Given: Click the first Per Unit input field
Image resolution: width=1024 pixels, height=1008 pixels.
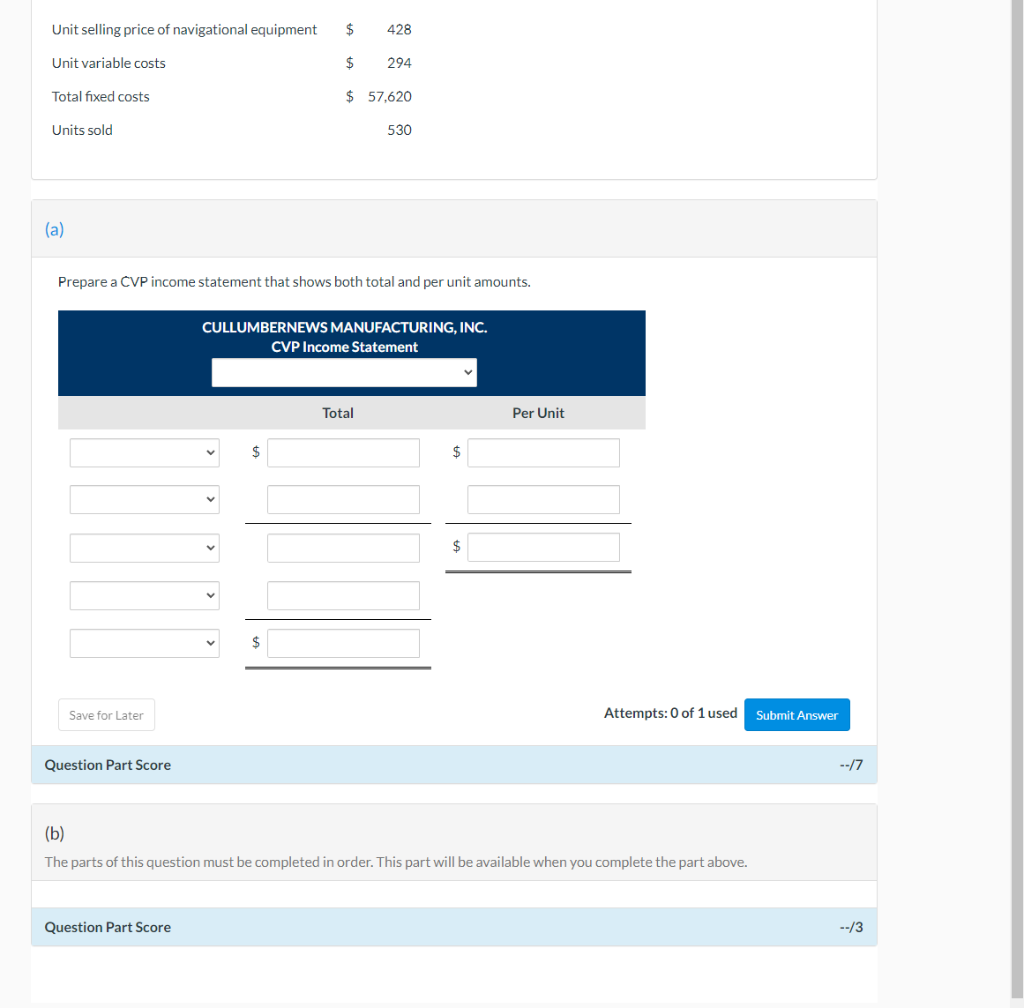Looking at the screenshot, I should pos(543,452).
